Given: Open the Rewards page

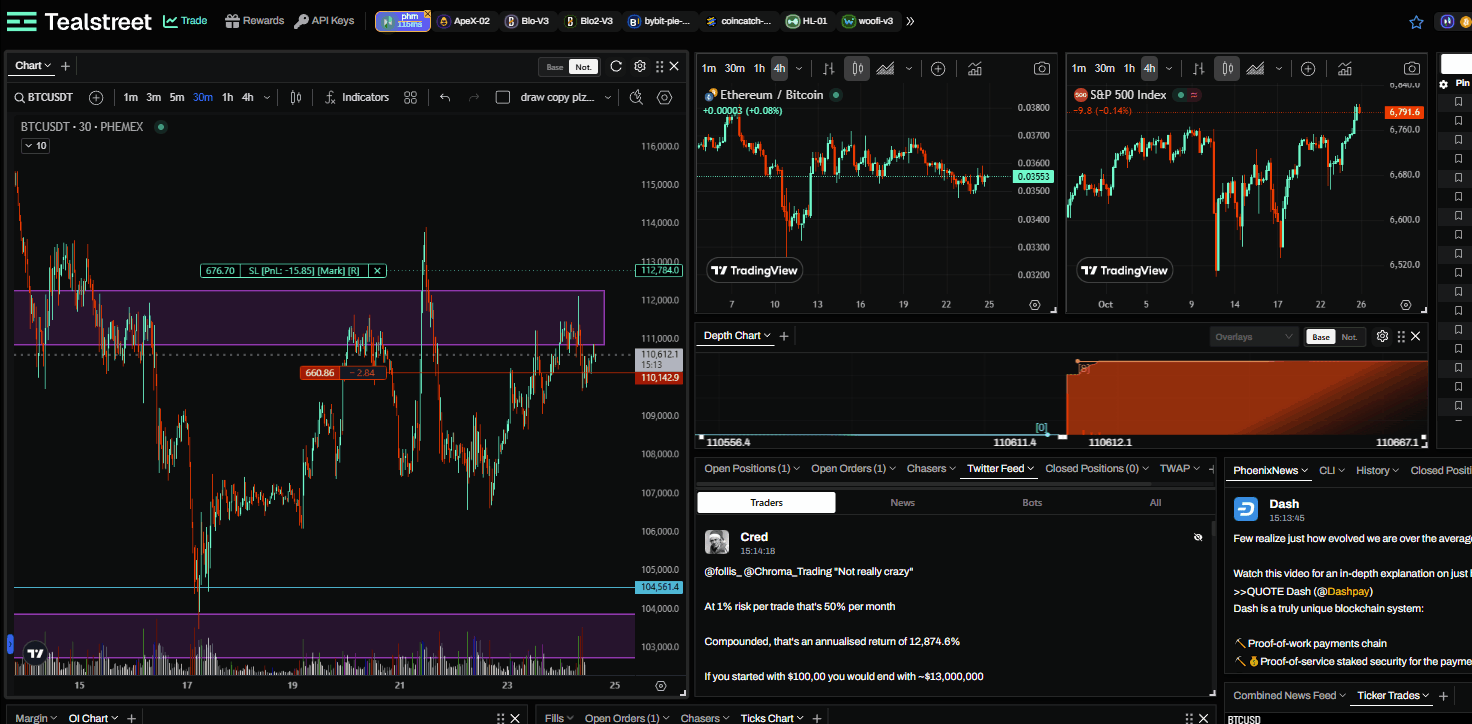Looking at the screenshot, I should pos(254,21).
